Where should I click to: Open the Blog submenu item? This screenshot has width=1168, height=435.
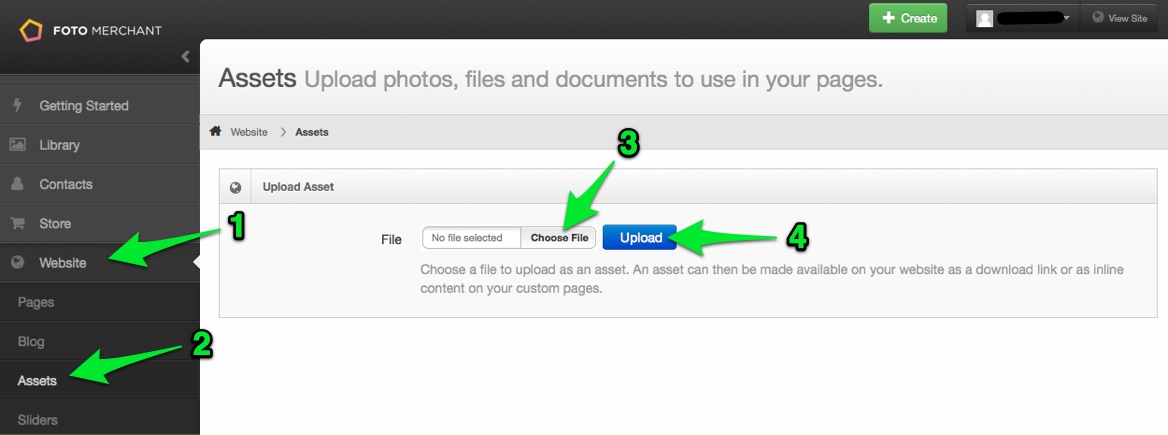click(x=100, y=342)
